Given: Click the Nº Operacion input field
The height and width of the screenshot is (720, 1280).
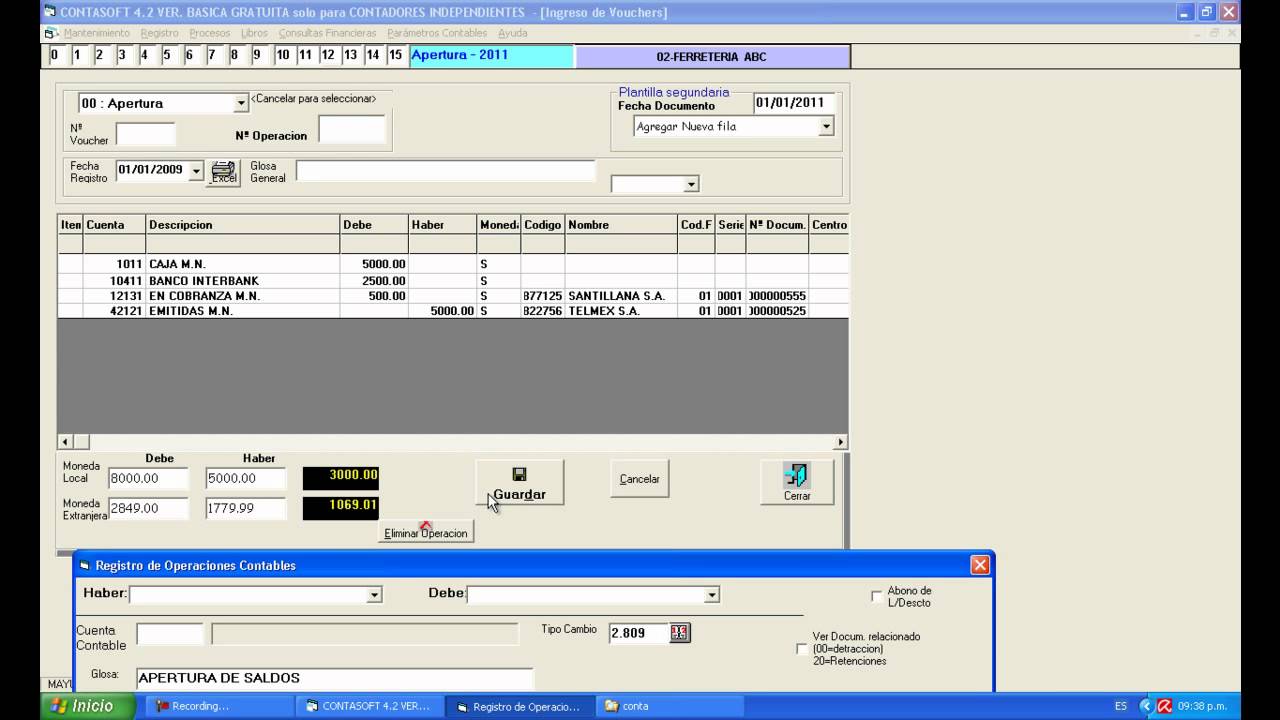Looking at the screenshot, I should coord(351,130).
